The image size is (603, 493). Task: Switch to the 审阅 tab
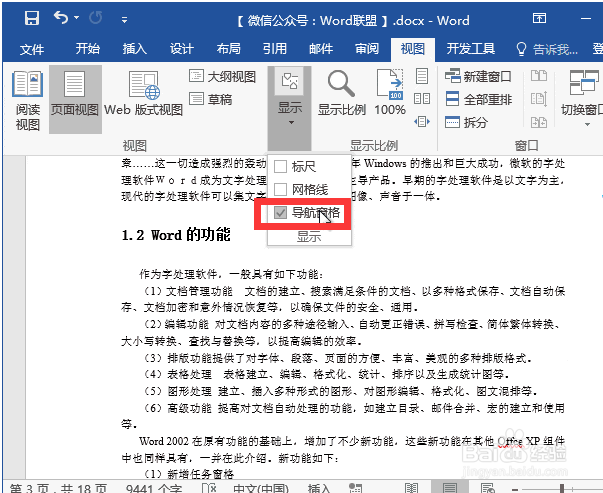click(x=366, y=49)
